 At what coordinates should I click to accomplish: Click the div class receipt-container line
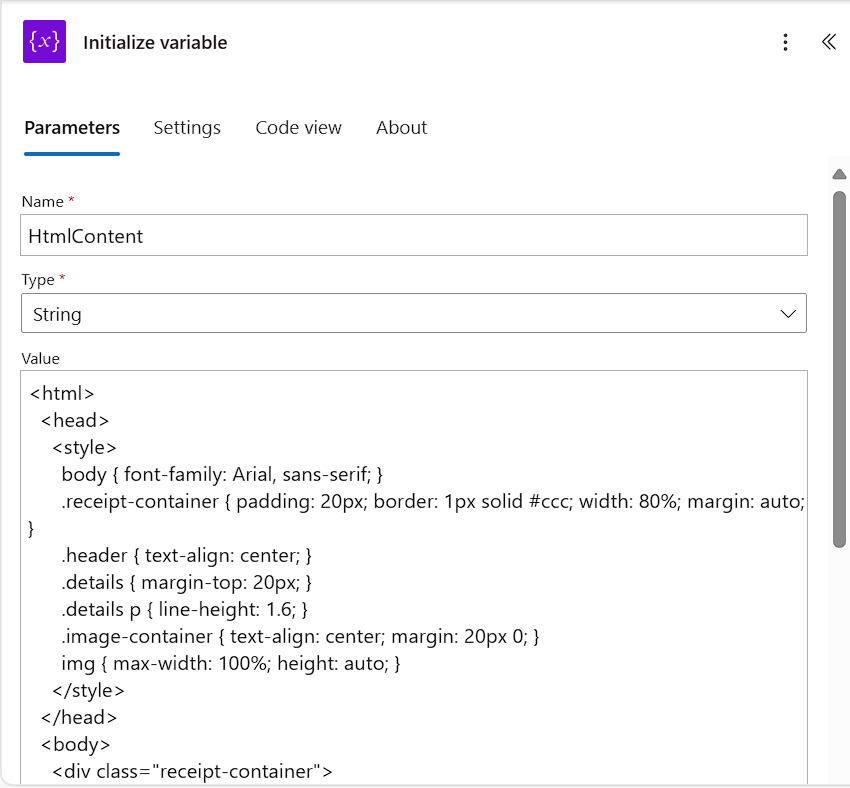click(x=192, y=771)
